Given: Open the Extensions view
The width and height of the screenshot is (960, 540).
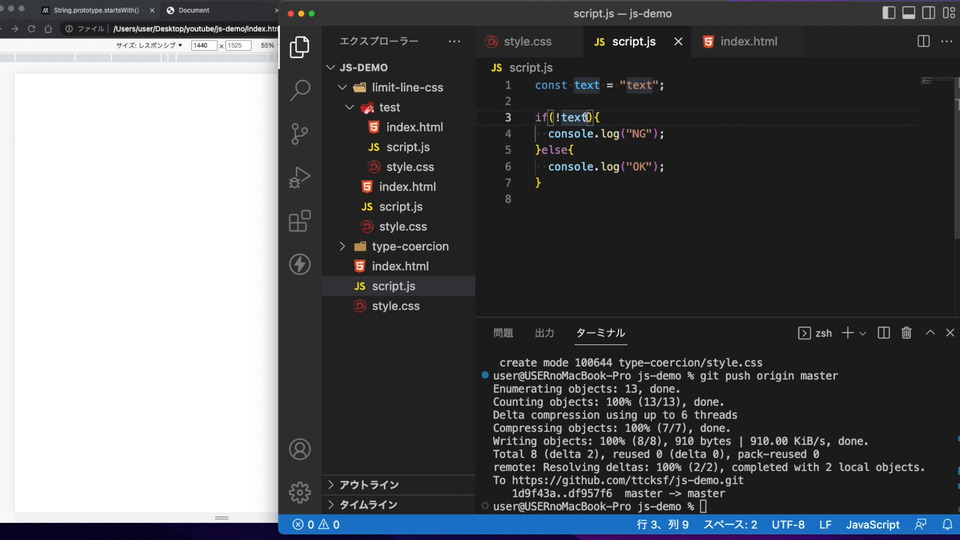Looking at the screenshot, I should [299, 221].
